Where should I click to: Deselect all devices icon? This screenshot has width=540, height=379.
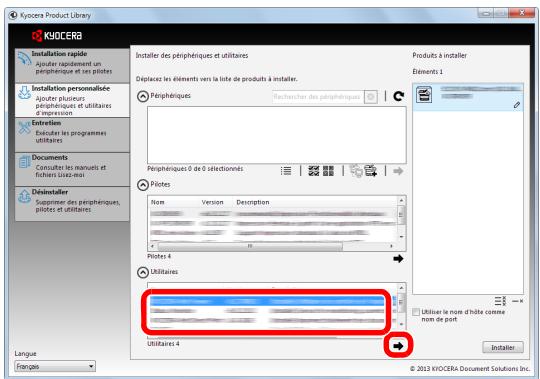click(328, 171)
